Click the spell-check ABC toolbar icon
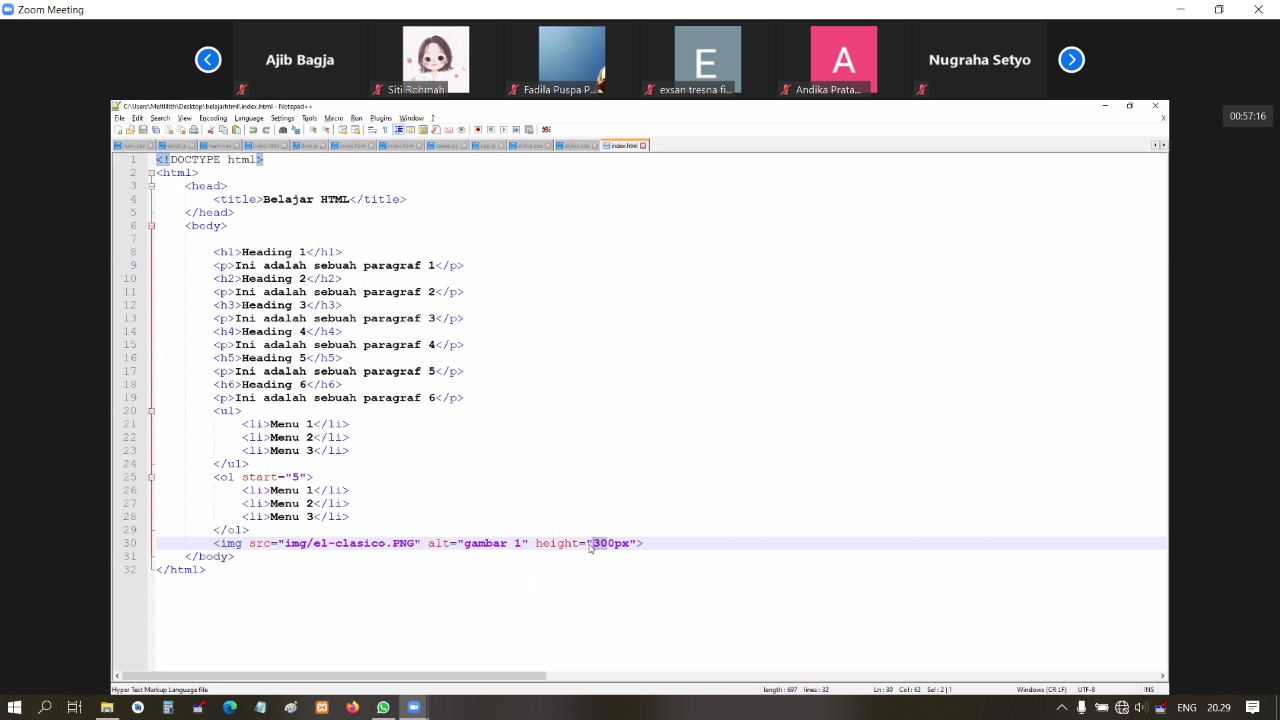Image resolution: width=1280 pixels, height=720 pixels. tap(546, 130)
